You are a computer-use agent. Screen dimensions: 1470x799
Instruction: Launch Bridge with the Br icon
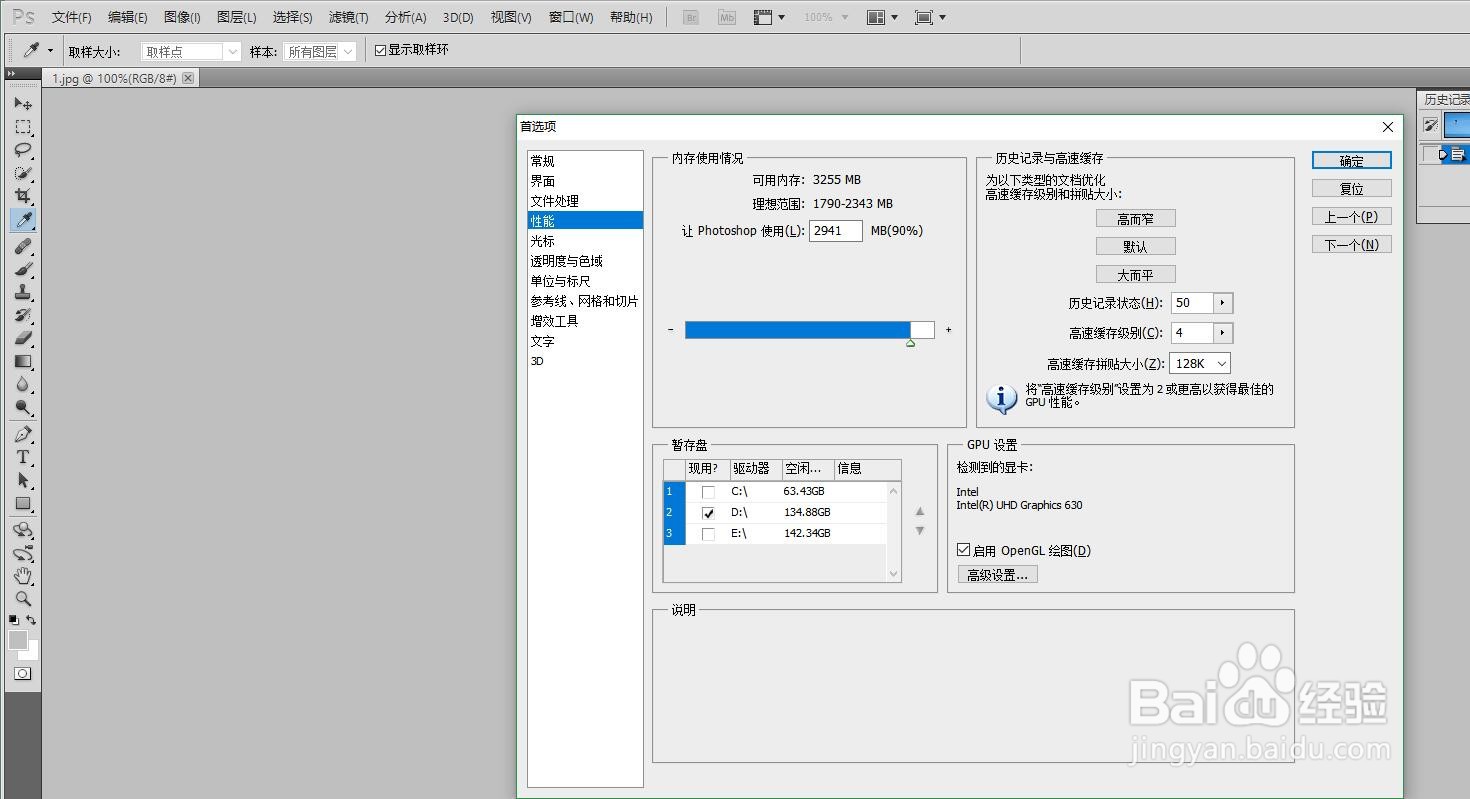click(690, 17)
